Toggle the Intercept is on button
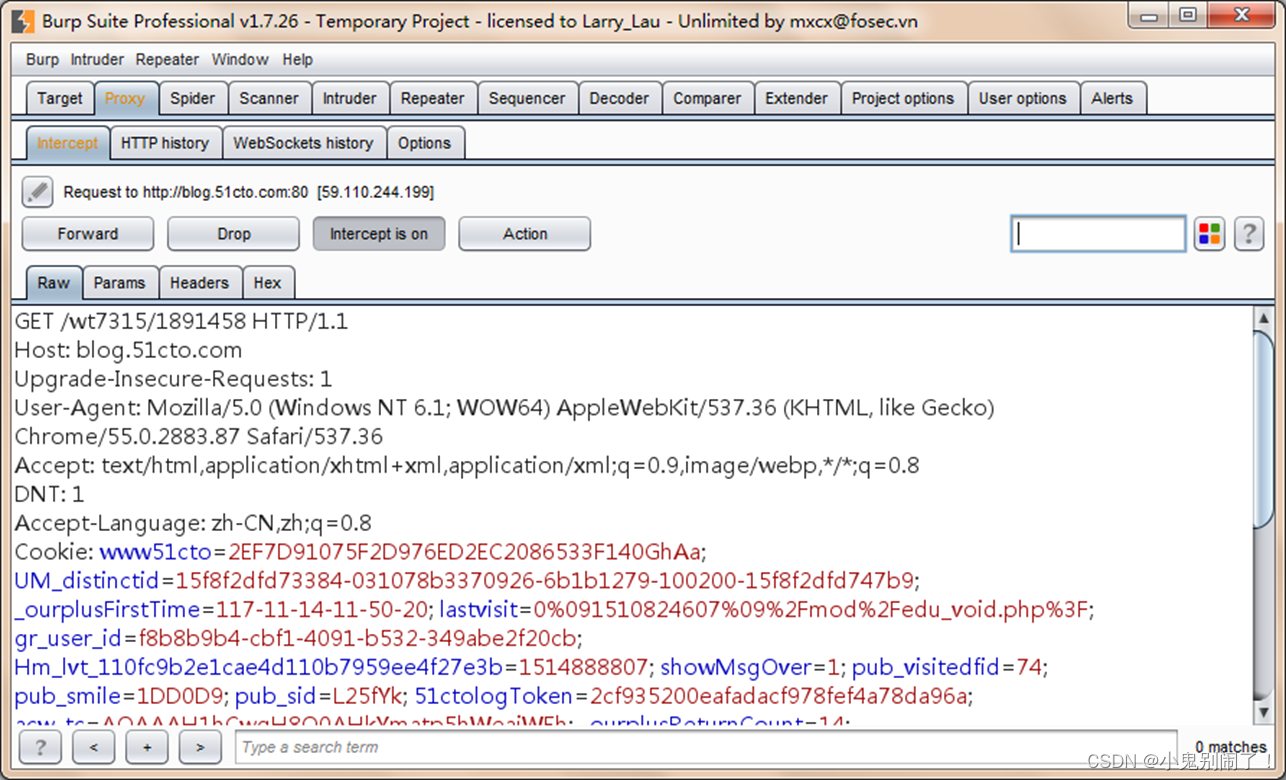The height and width of the screenshot is (780, 1286). 379,234
